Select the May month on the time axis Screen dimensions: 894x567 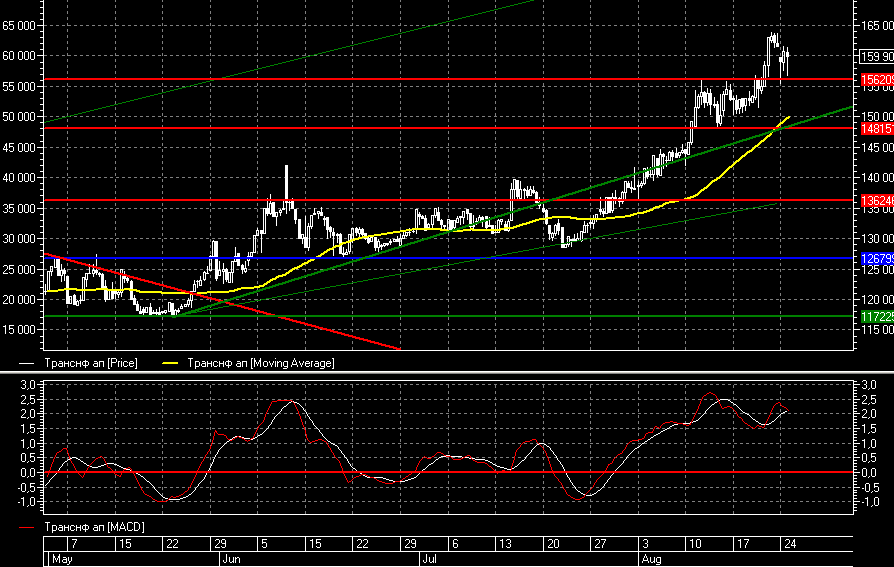click(x=62, y=559)
